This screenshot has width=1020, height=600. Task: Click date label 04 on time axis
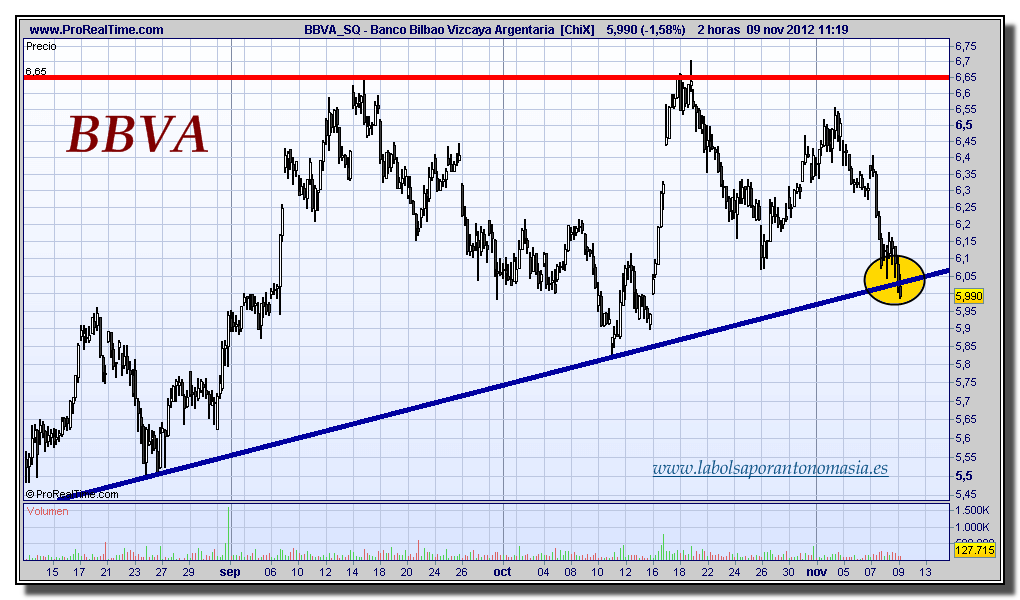point(543,572)
